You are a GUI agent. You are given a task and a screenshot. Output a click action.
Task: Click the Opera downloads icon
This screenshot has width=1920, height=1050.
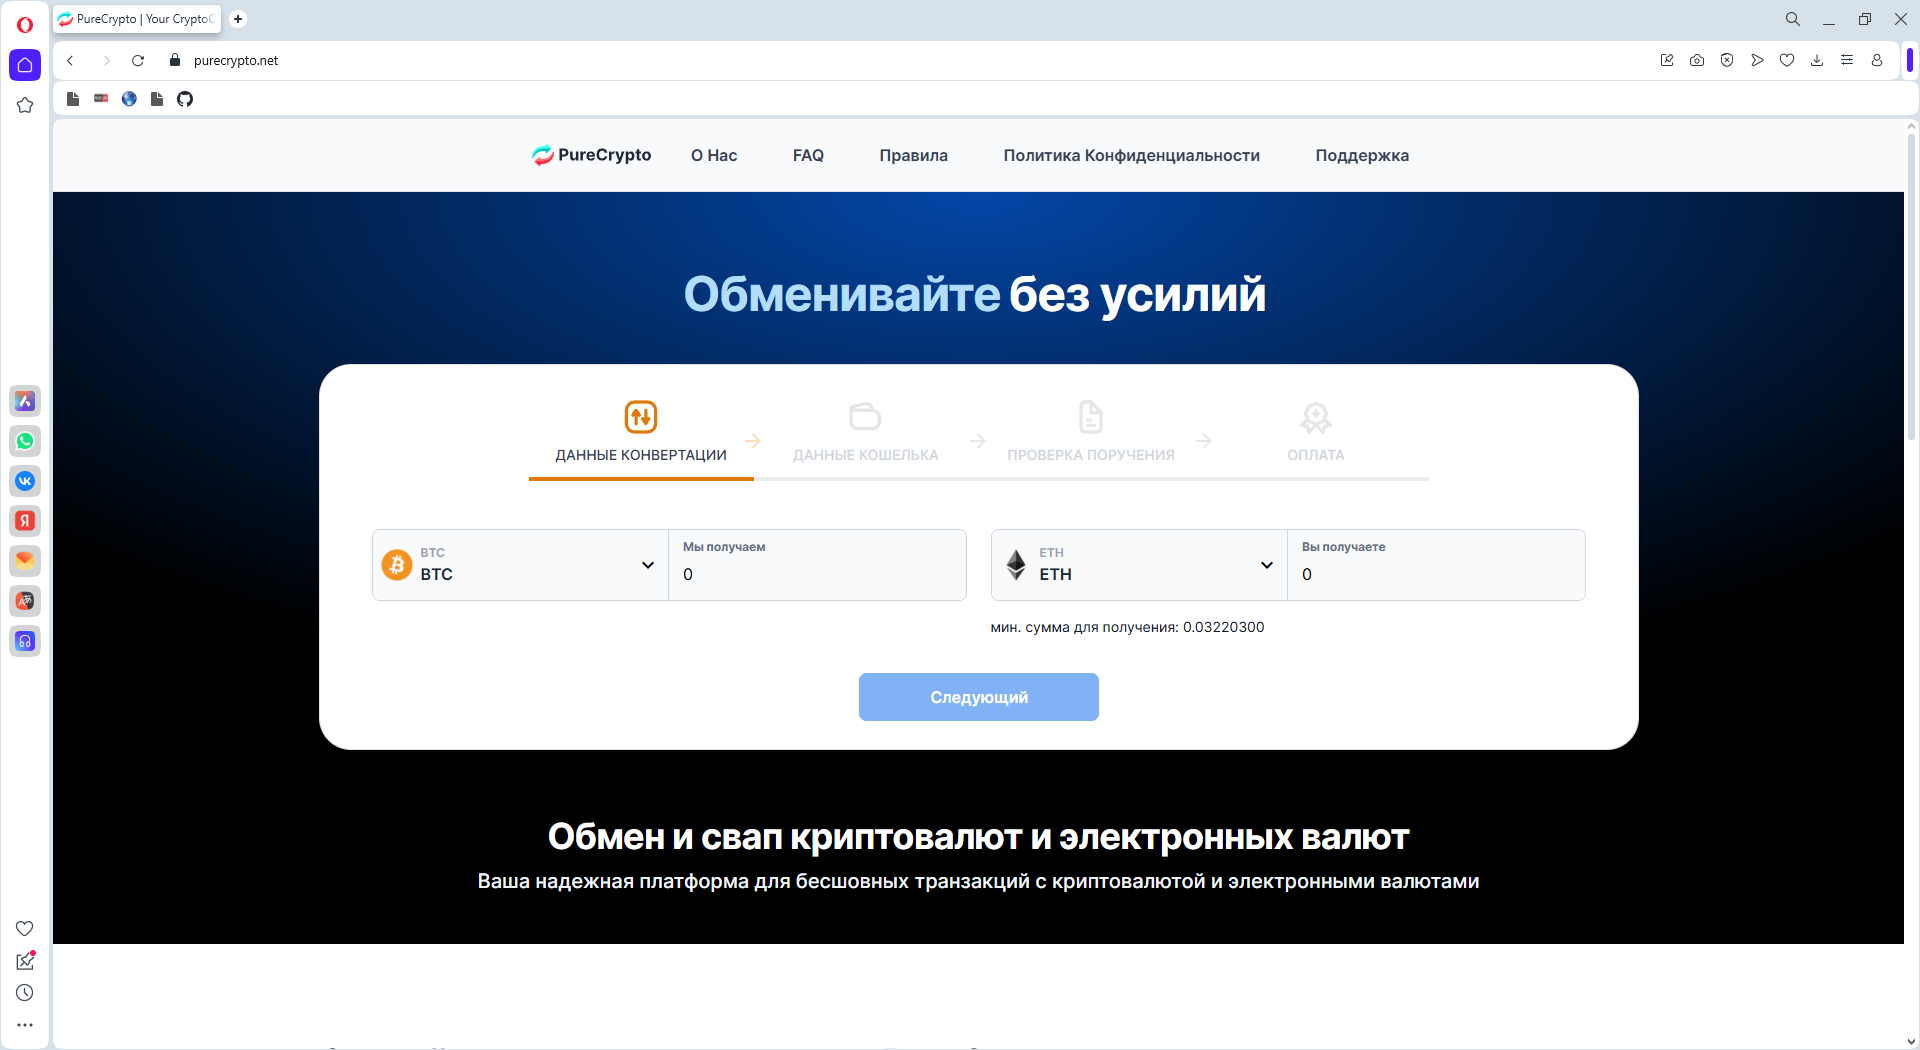point(1817,60)
